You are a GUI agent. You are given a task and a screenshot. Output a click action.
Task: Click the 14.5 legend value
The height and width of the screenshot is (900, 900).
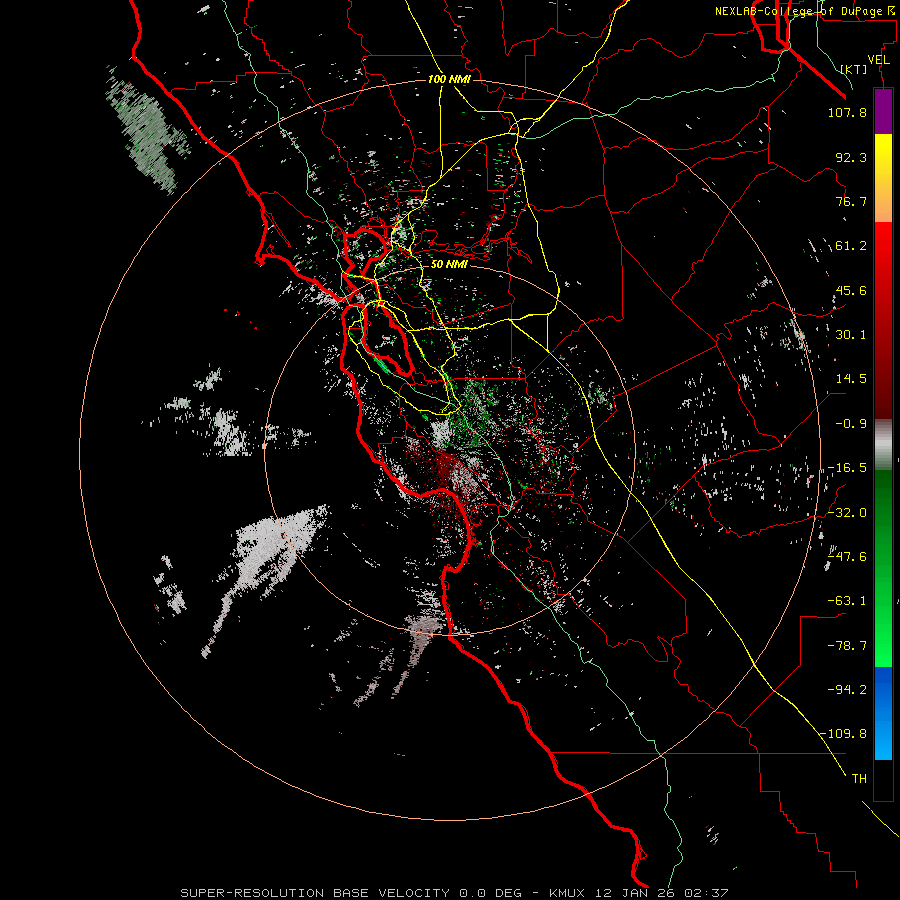pyautogui.click(x=851, y=379)
